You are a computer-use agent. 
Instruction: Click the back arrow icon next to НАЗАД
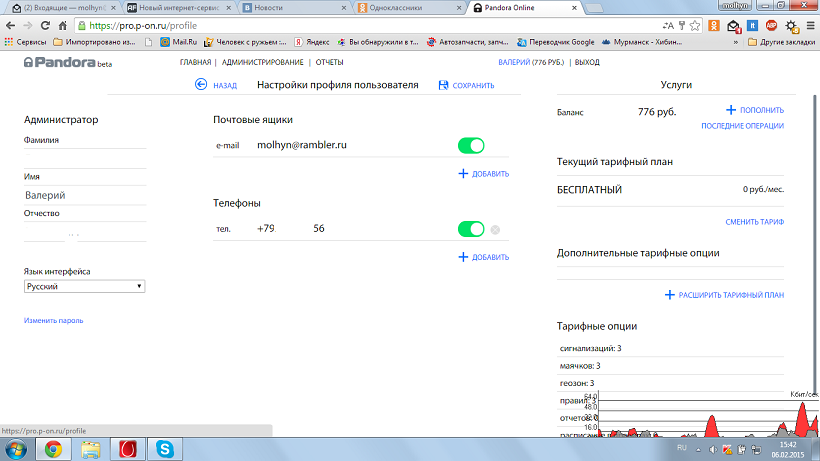pos(201,85)
